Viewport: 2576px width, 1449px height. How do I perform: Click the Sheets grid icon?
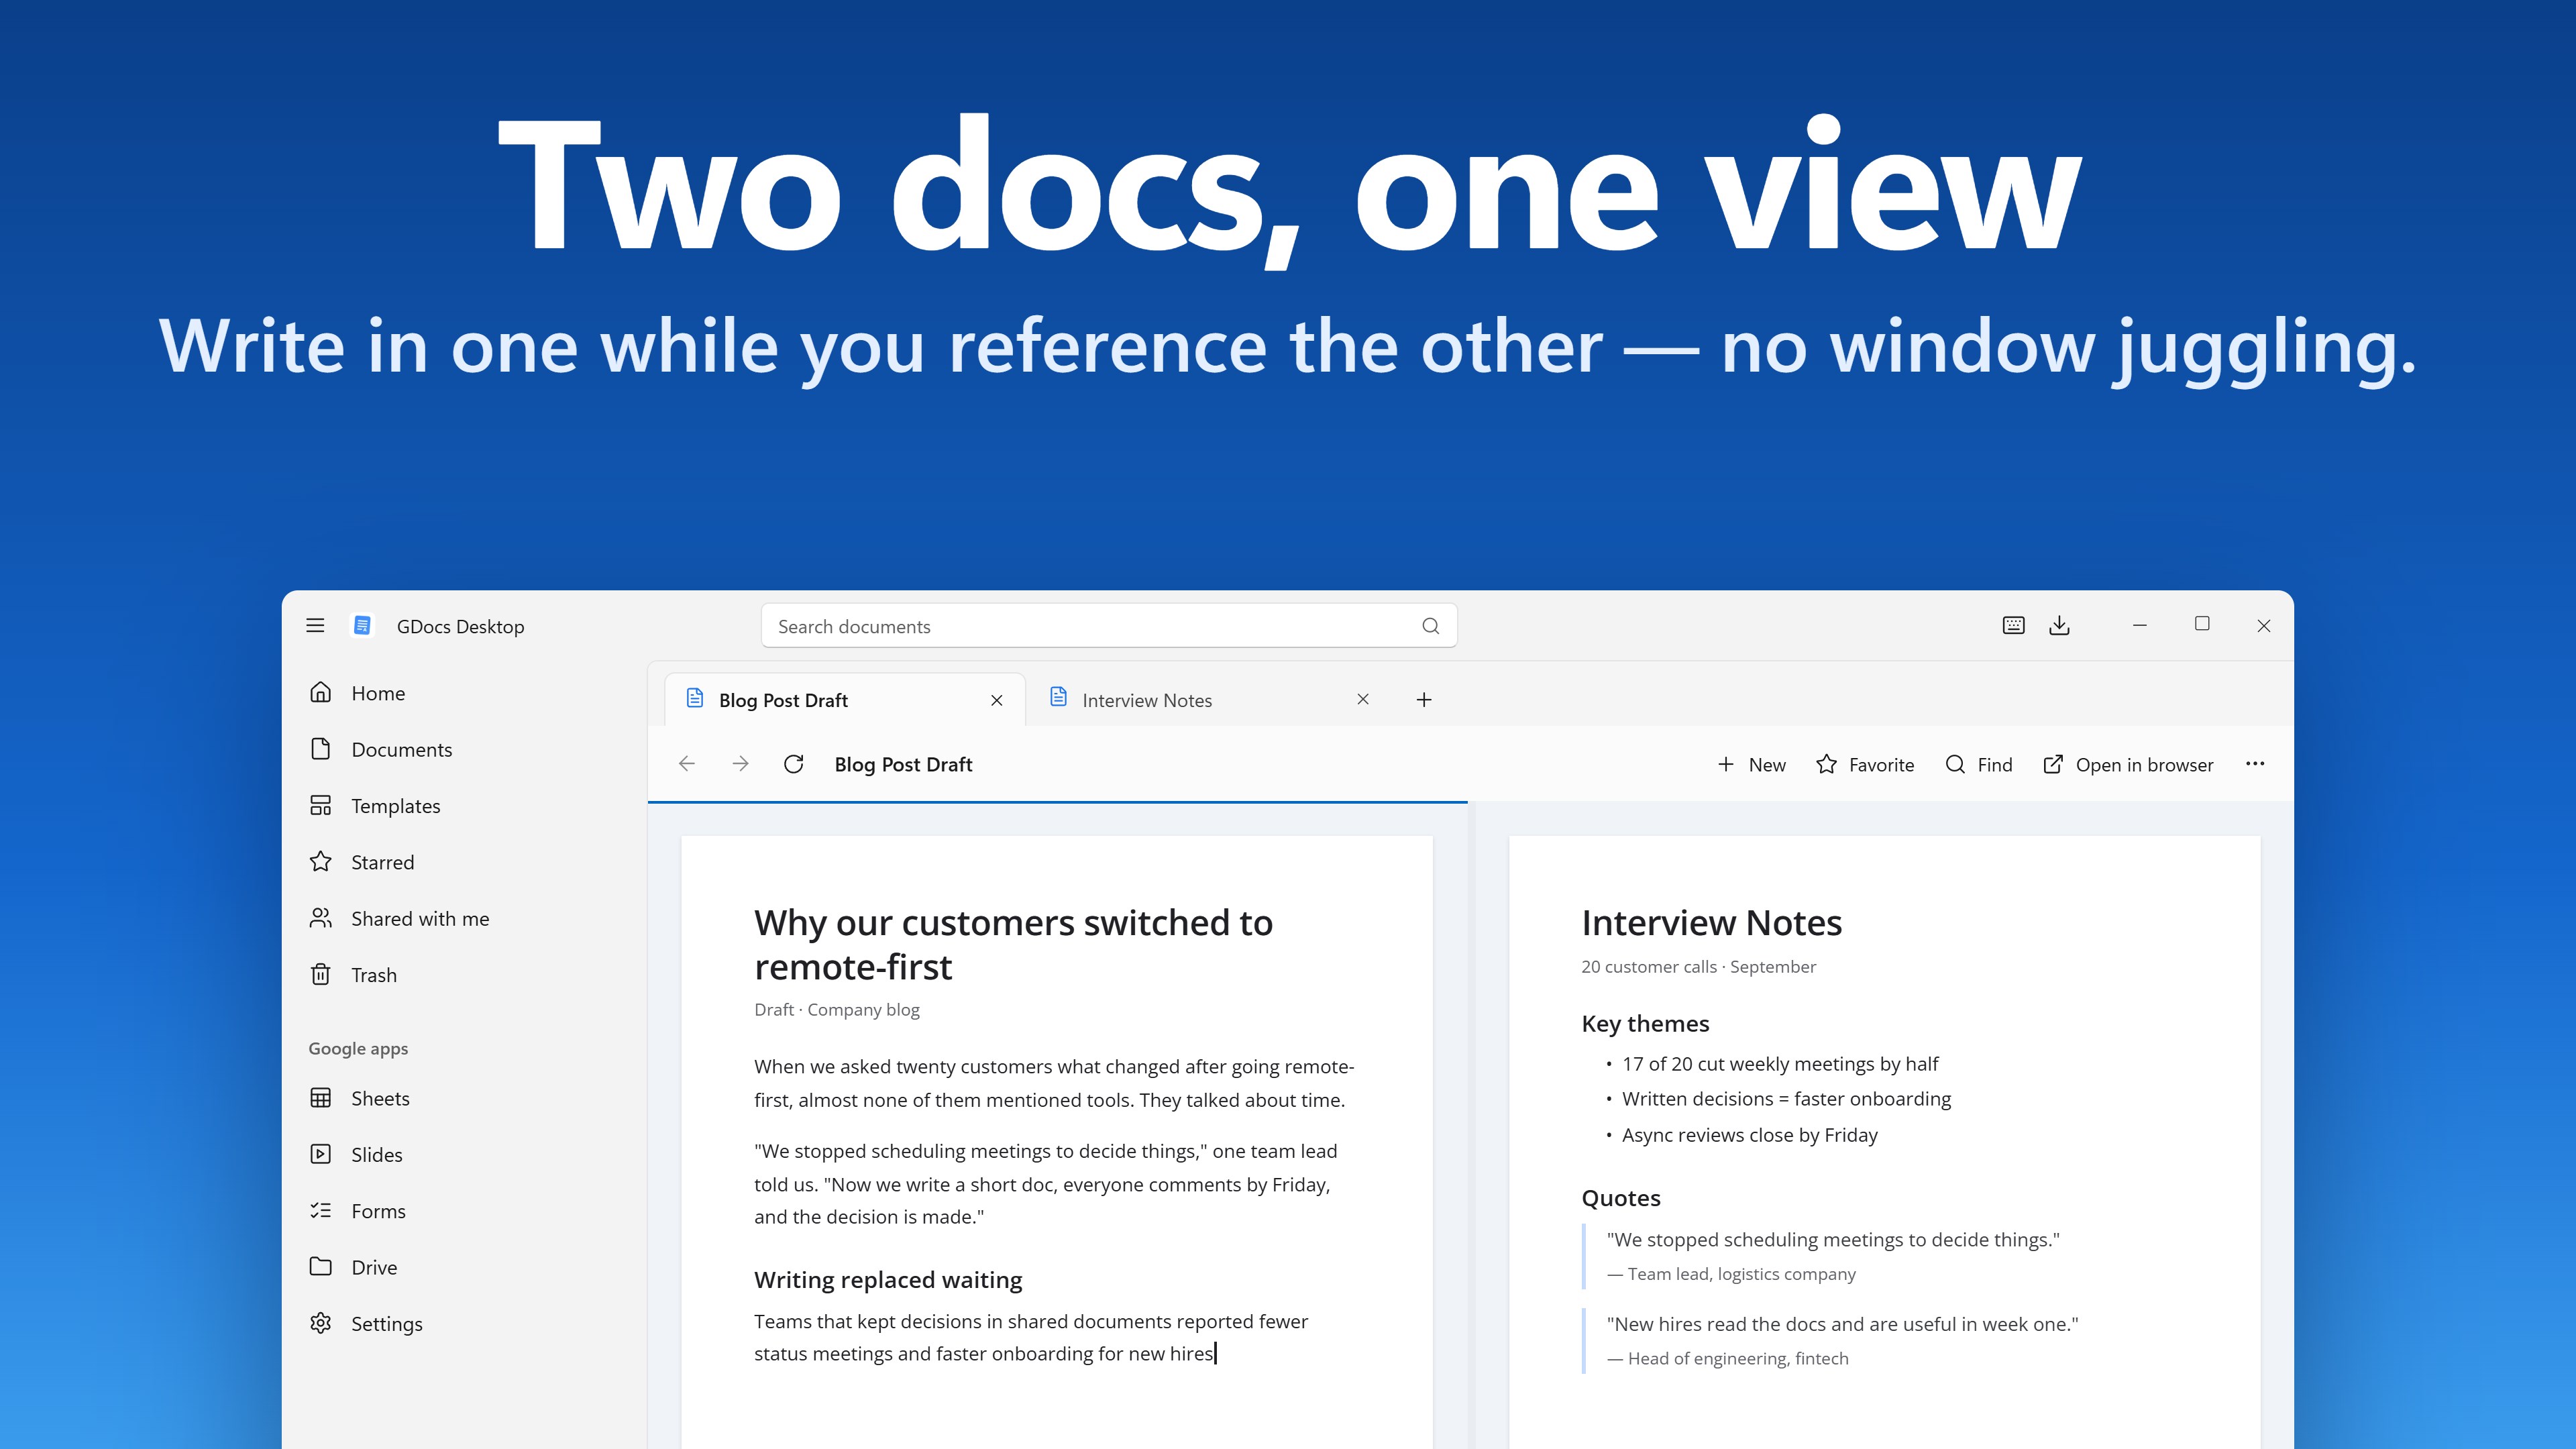point(320,1098)
